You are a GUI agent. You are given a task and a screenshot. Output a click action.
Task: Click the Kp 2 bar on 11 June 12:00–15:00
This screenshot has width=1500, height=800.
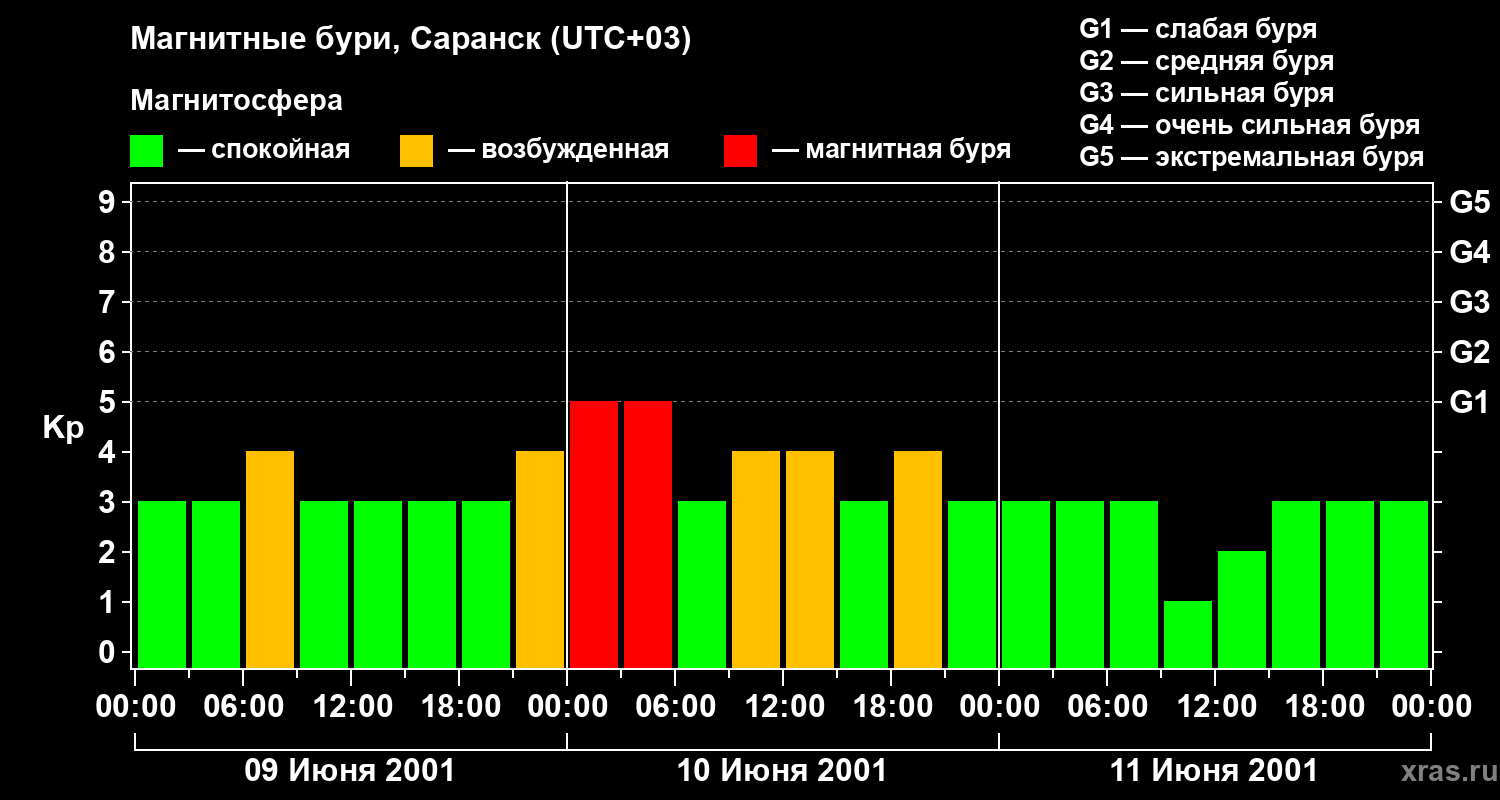coord(1242,609)
